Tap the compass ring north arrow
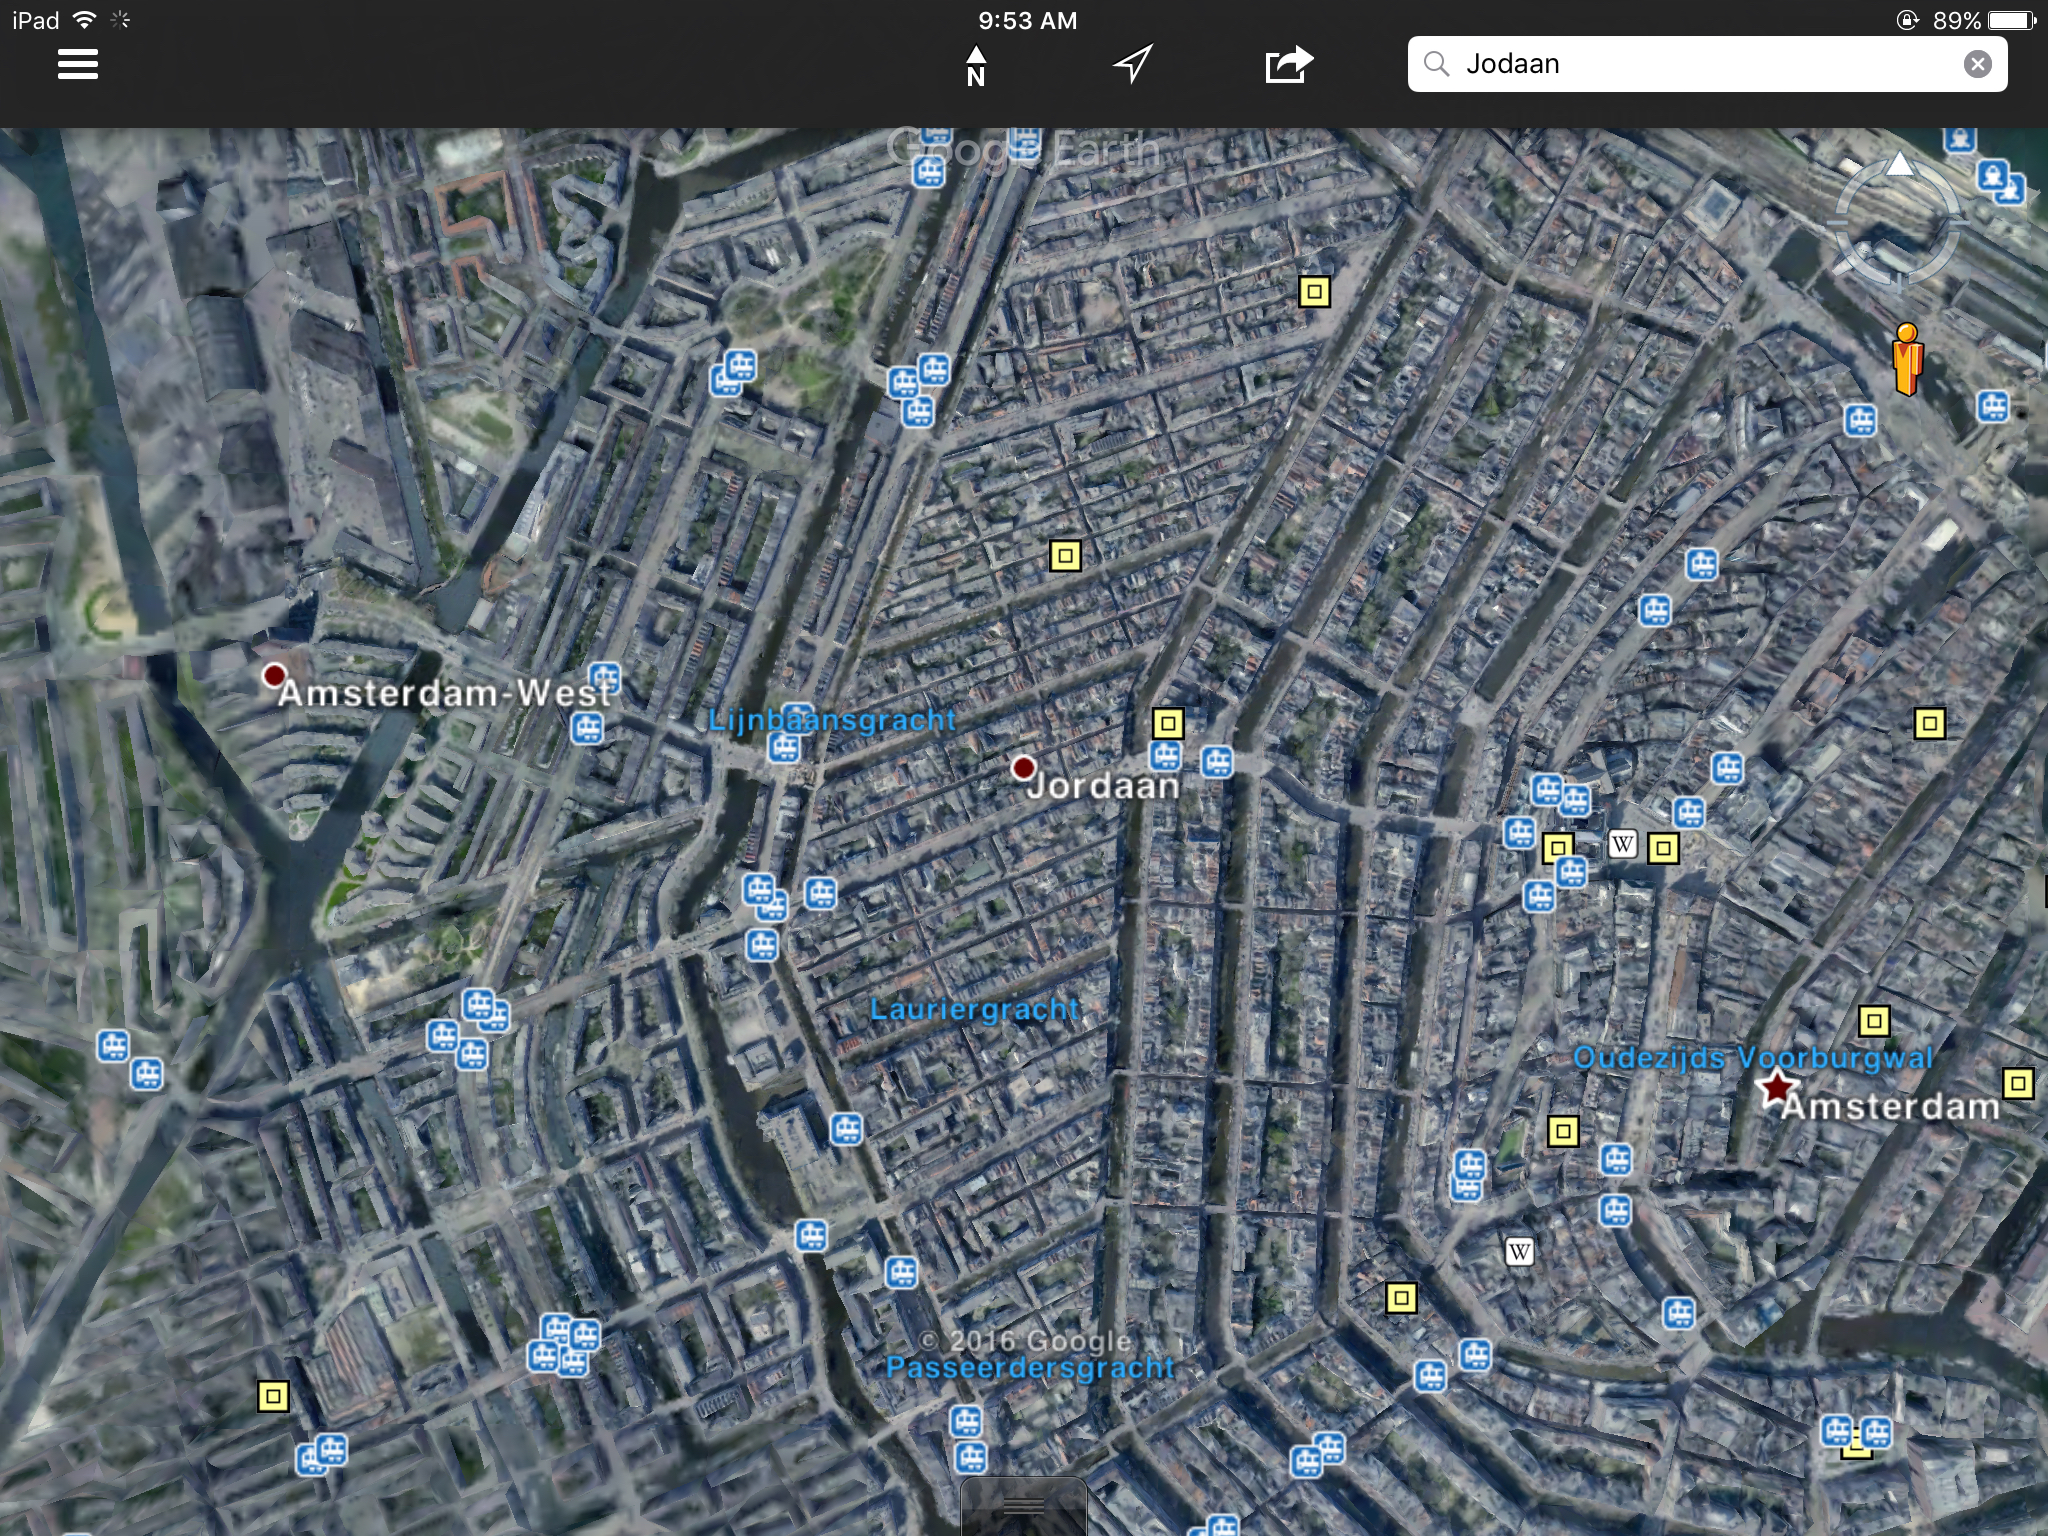 pos(1900,166)
